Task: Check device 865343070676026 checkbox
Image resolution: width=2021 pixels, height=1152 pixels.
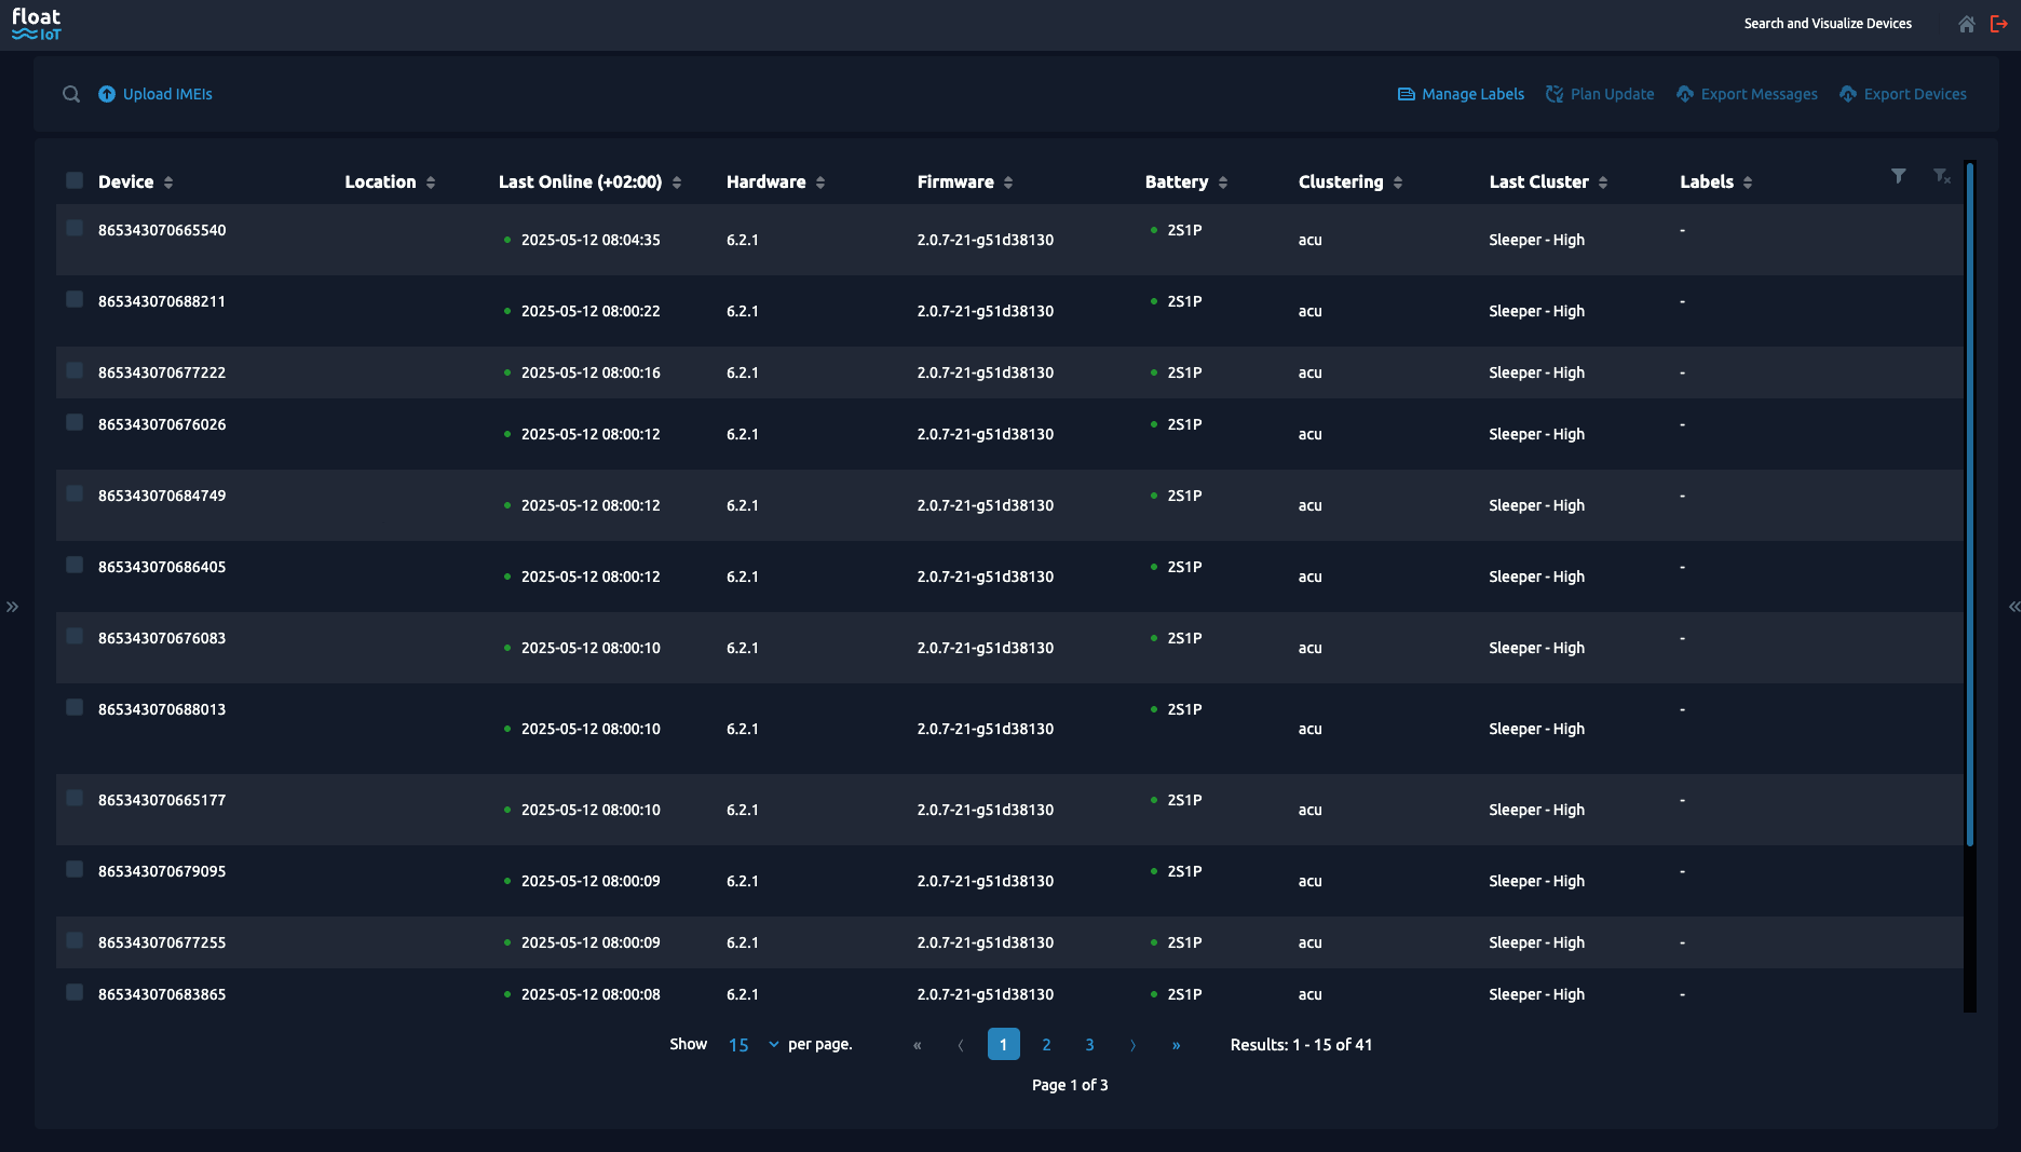Action: (x=74, y=422)
